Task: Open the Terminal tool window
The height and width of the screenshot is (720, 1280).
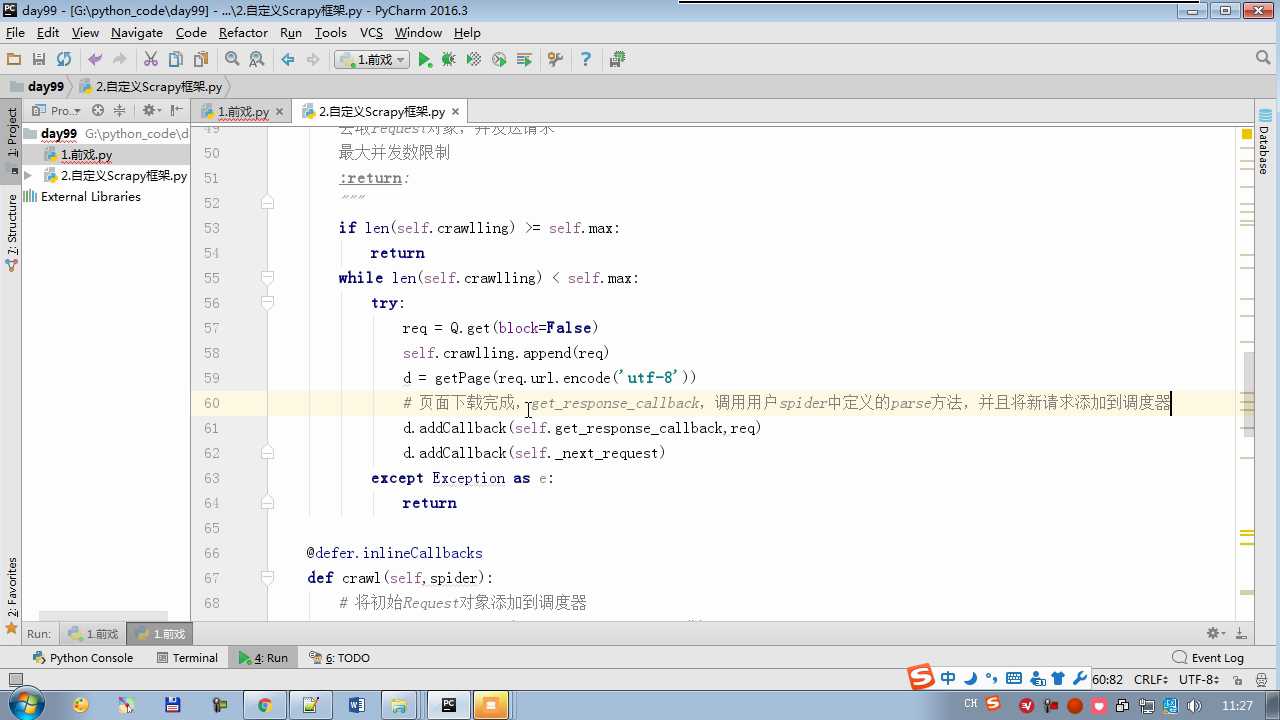Action: 186,657
